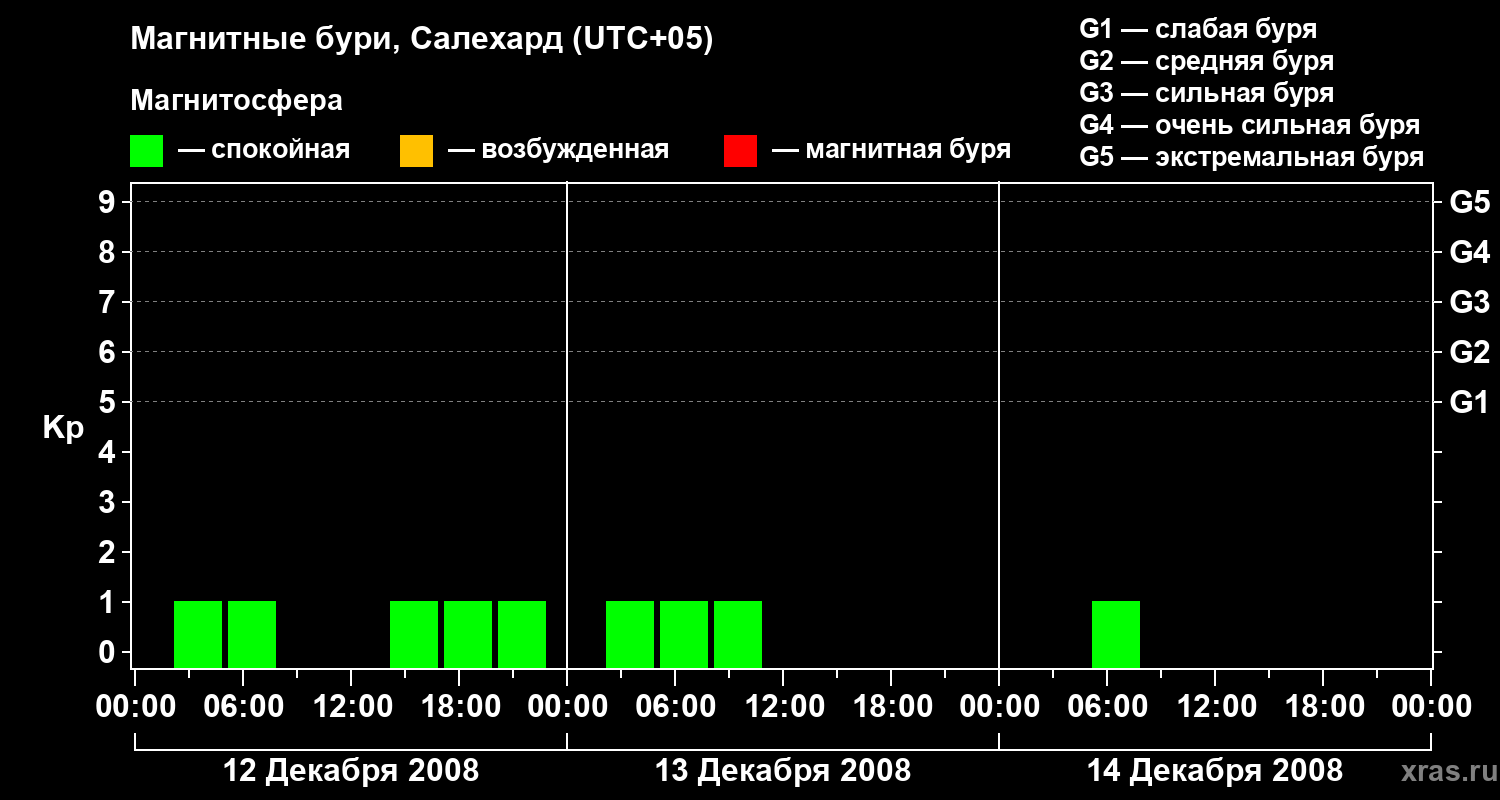Click the Kp axis value 0

[109, 652]
